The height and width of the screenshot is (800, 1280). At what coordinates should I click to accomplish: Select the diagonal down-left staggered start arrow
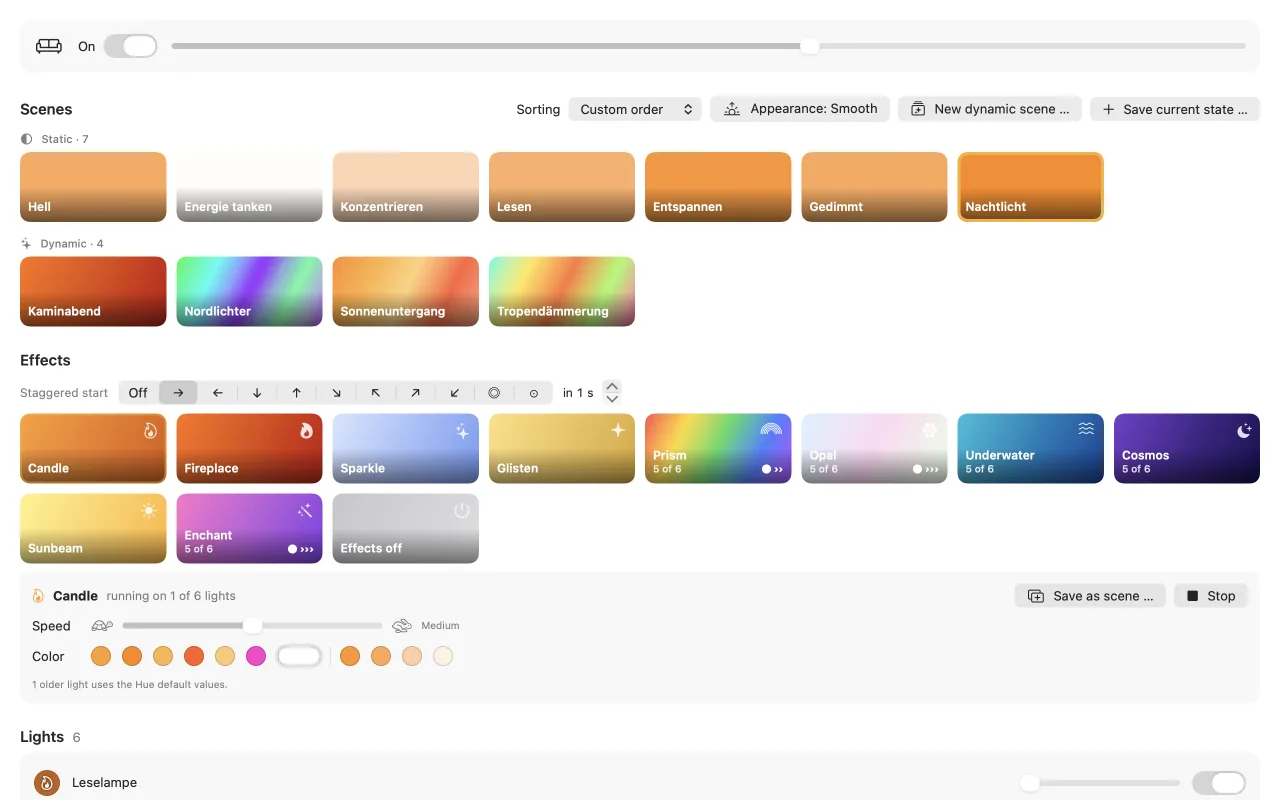pos(455,393)
